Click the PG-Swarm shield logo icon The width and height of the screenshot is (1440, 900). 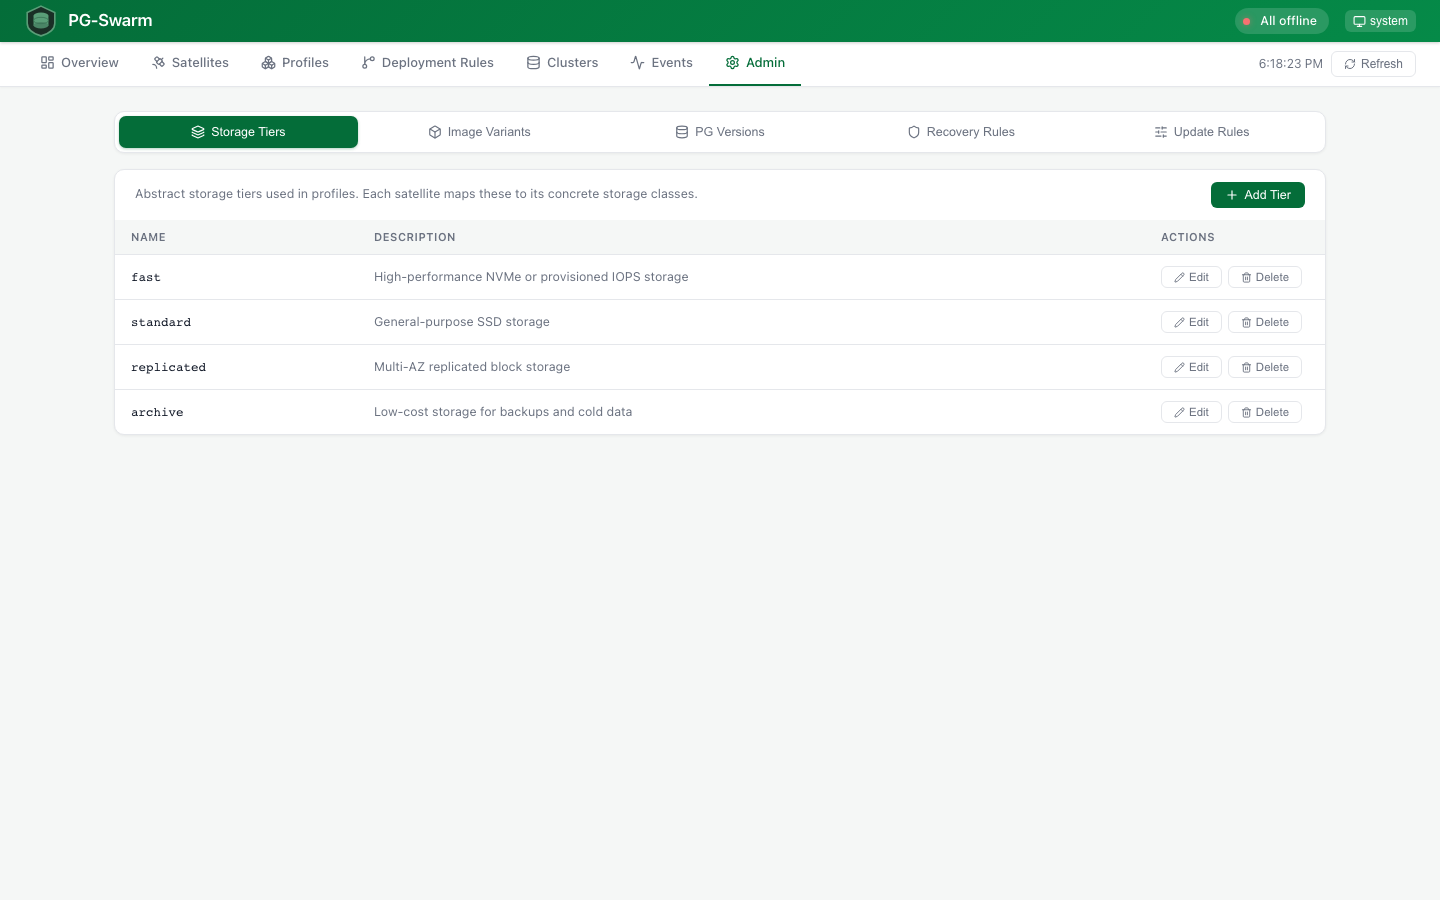pos(41,20)
